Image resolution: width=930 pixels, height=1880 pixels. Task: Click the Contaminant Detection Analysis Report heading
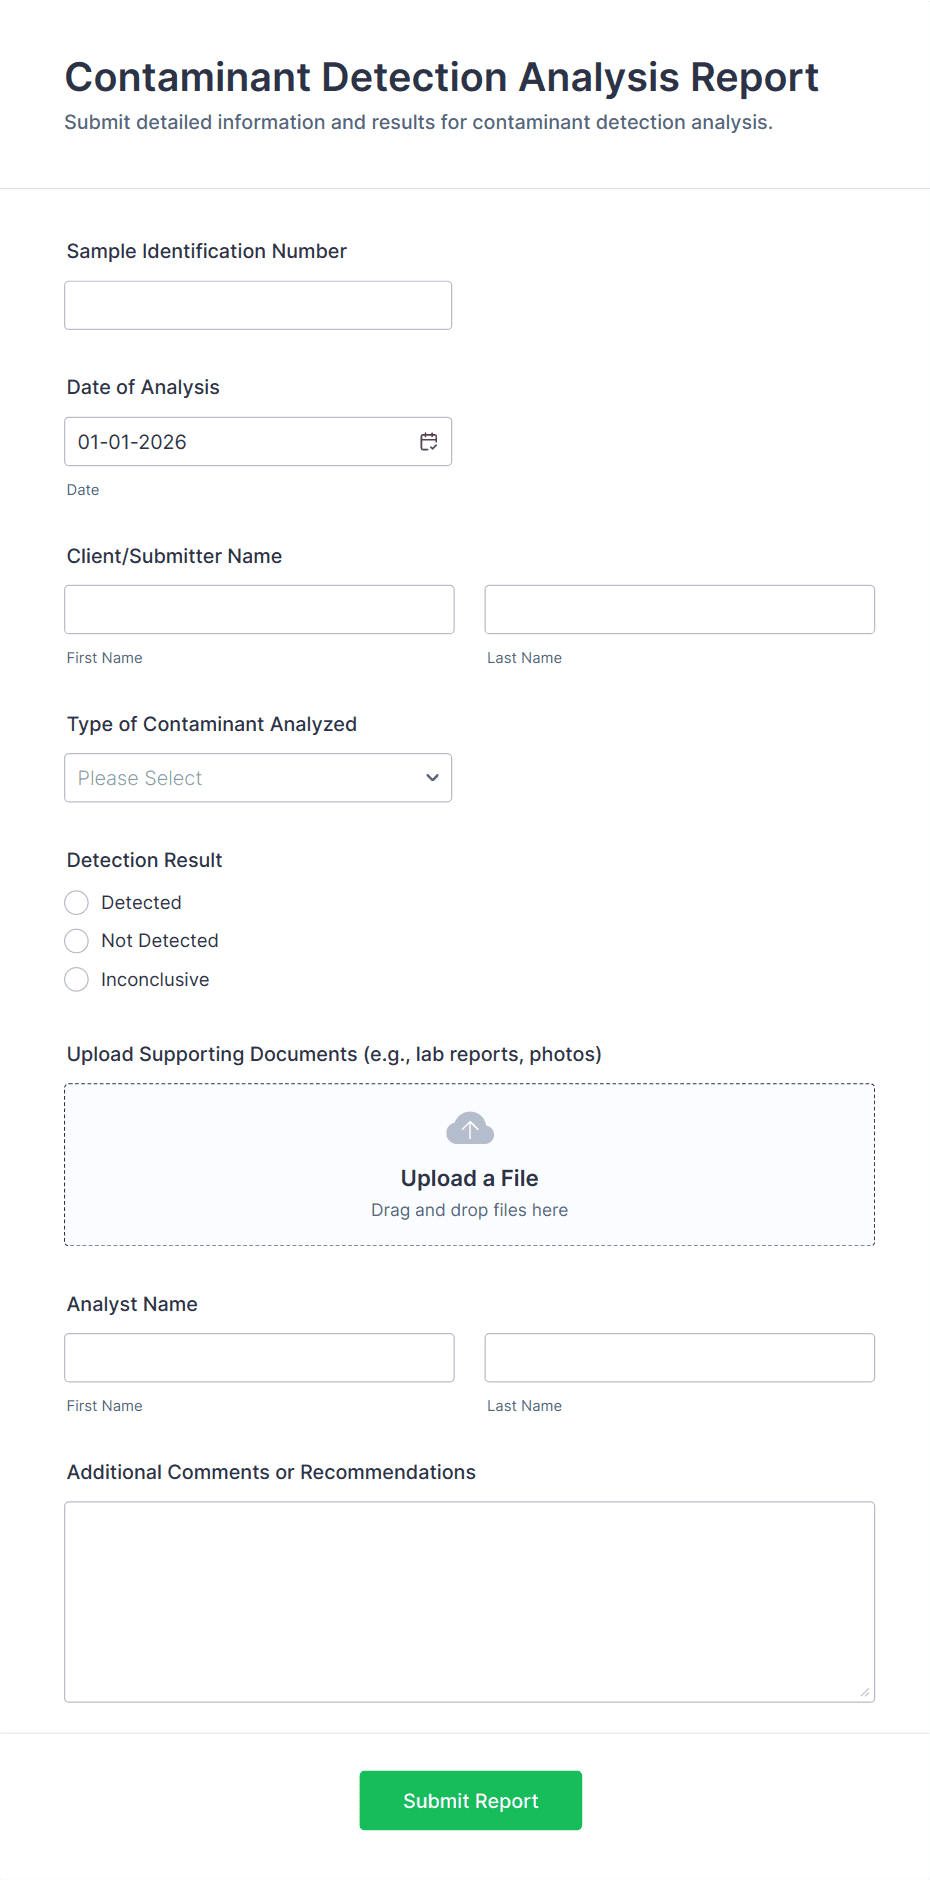tap(441, 78)
